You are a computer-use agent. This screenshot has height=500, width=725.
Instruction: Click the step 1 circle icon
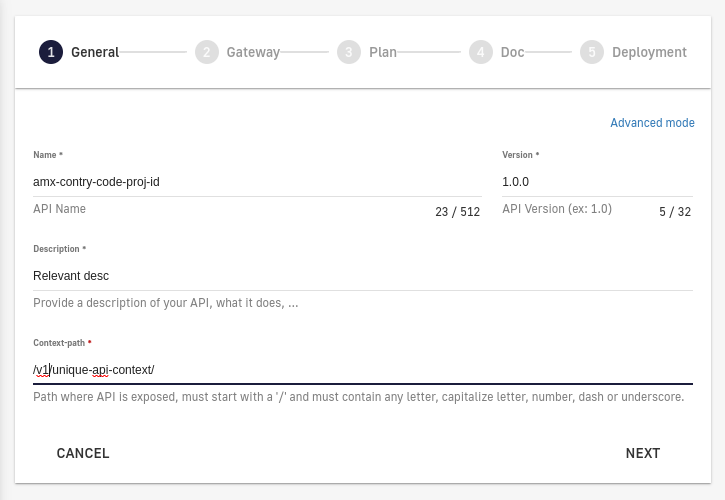[x=51, y=52]
